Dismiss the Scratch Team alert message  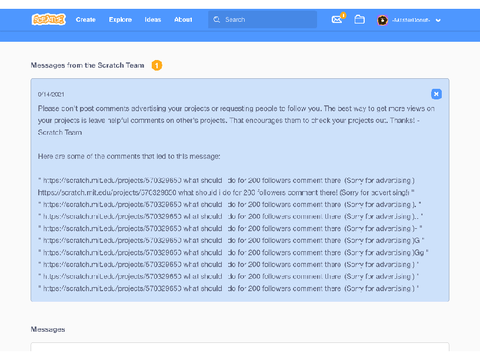[x=436, y=94]
